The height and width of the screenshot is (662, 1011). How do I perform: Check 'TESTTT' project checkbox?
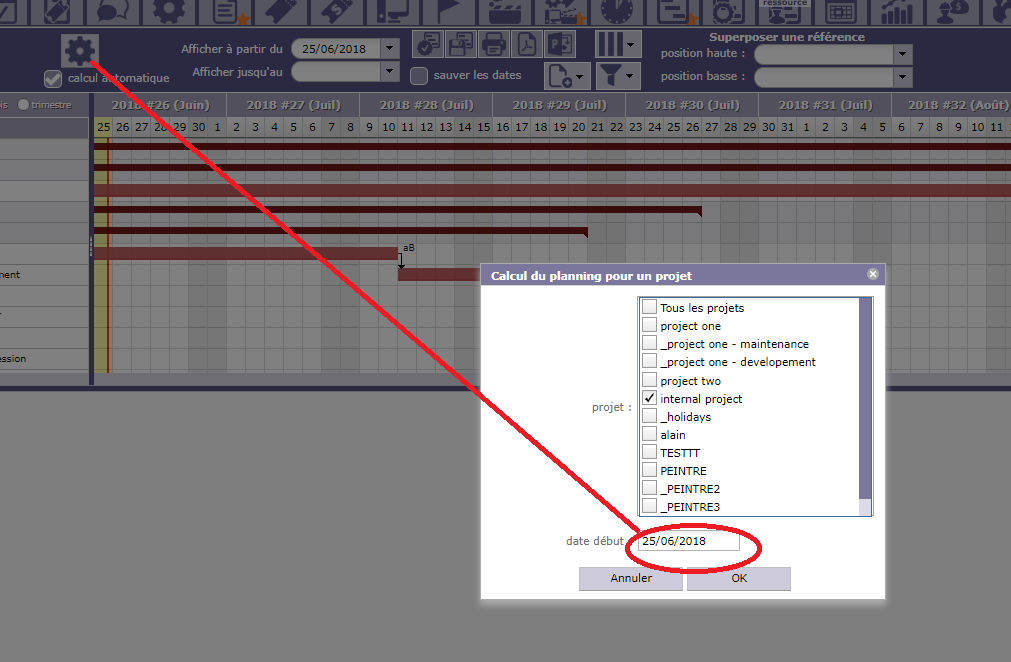[649, 452]
